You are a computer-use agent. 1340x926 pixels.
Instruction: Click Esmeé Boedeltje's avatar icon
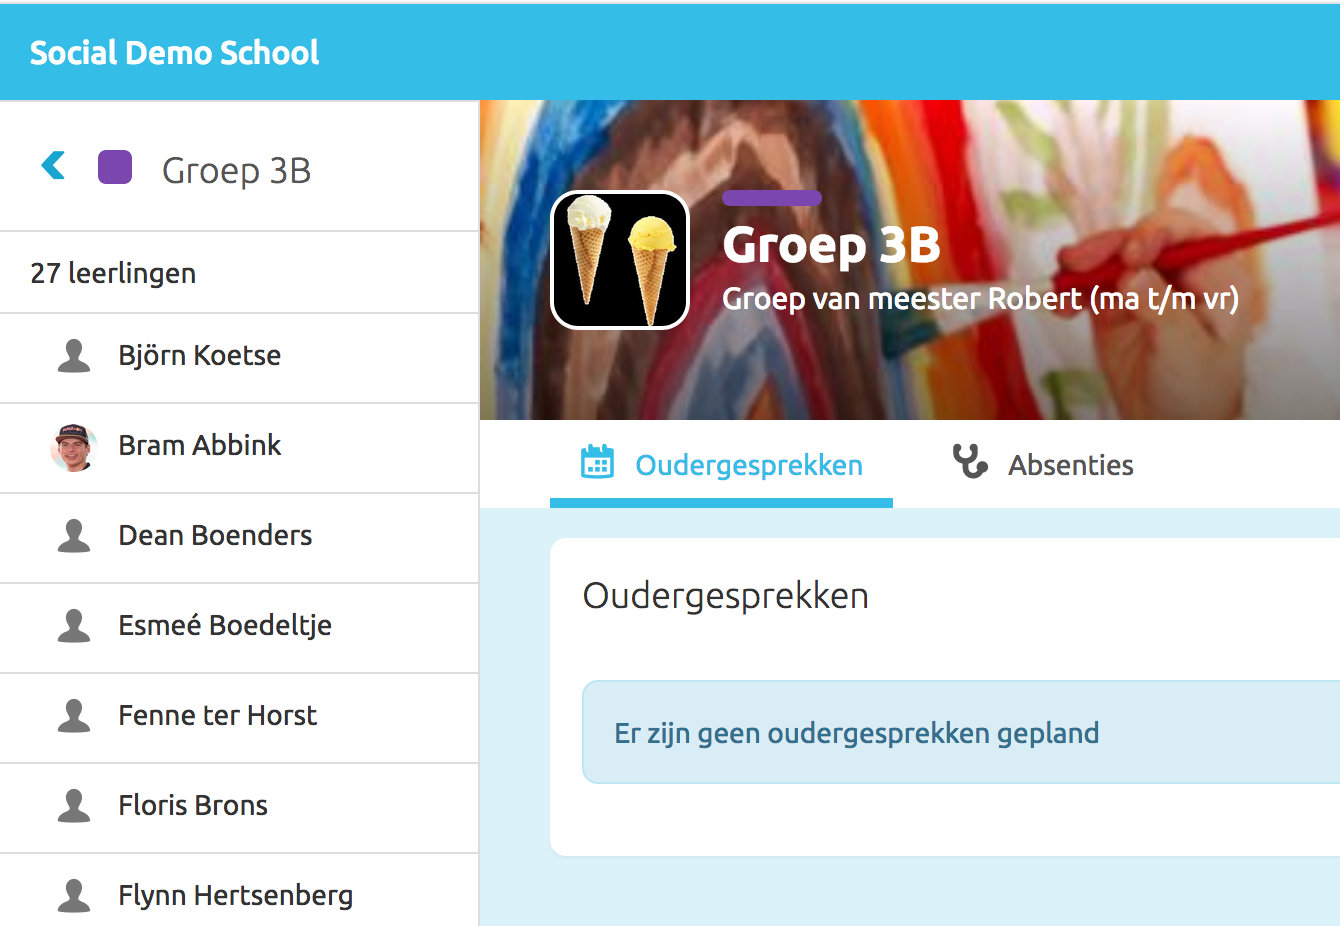click(74, 626)
